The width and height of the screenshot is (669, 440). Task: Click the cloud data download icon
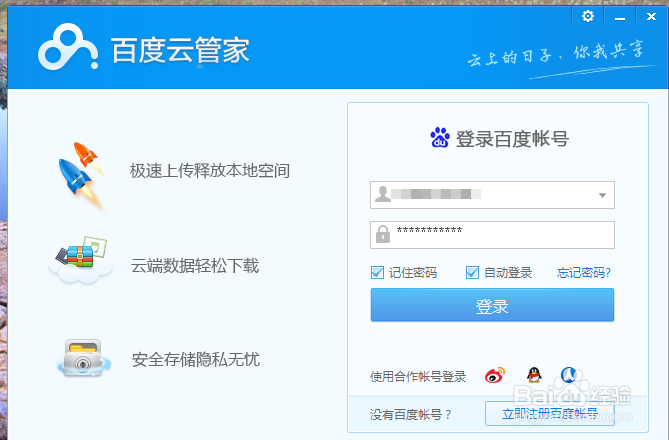point(81,260)
